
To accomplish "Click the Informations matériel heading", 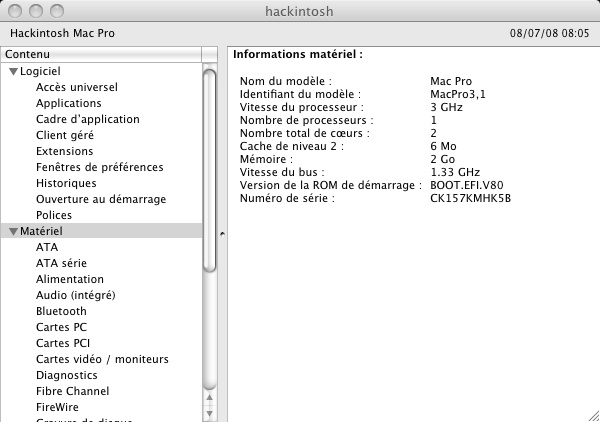I will click(298, 54).
